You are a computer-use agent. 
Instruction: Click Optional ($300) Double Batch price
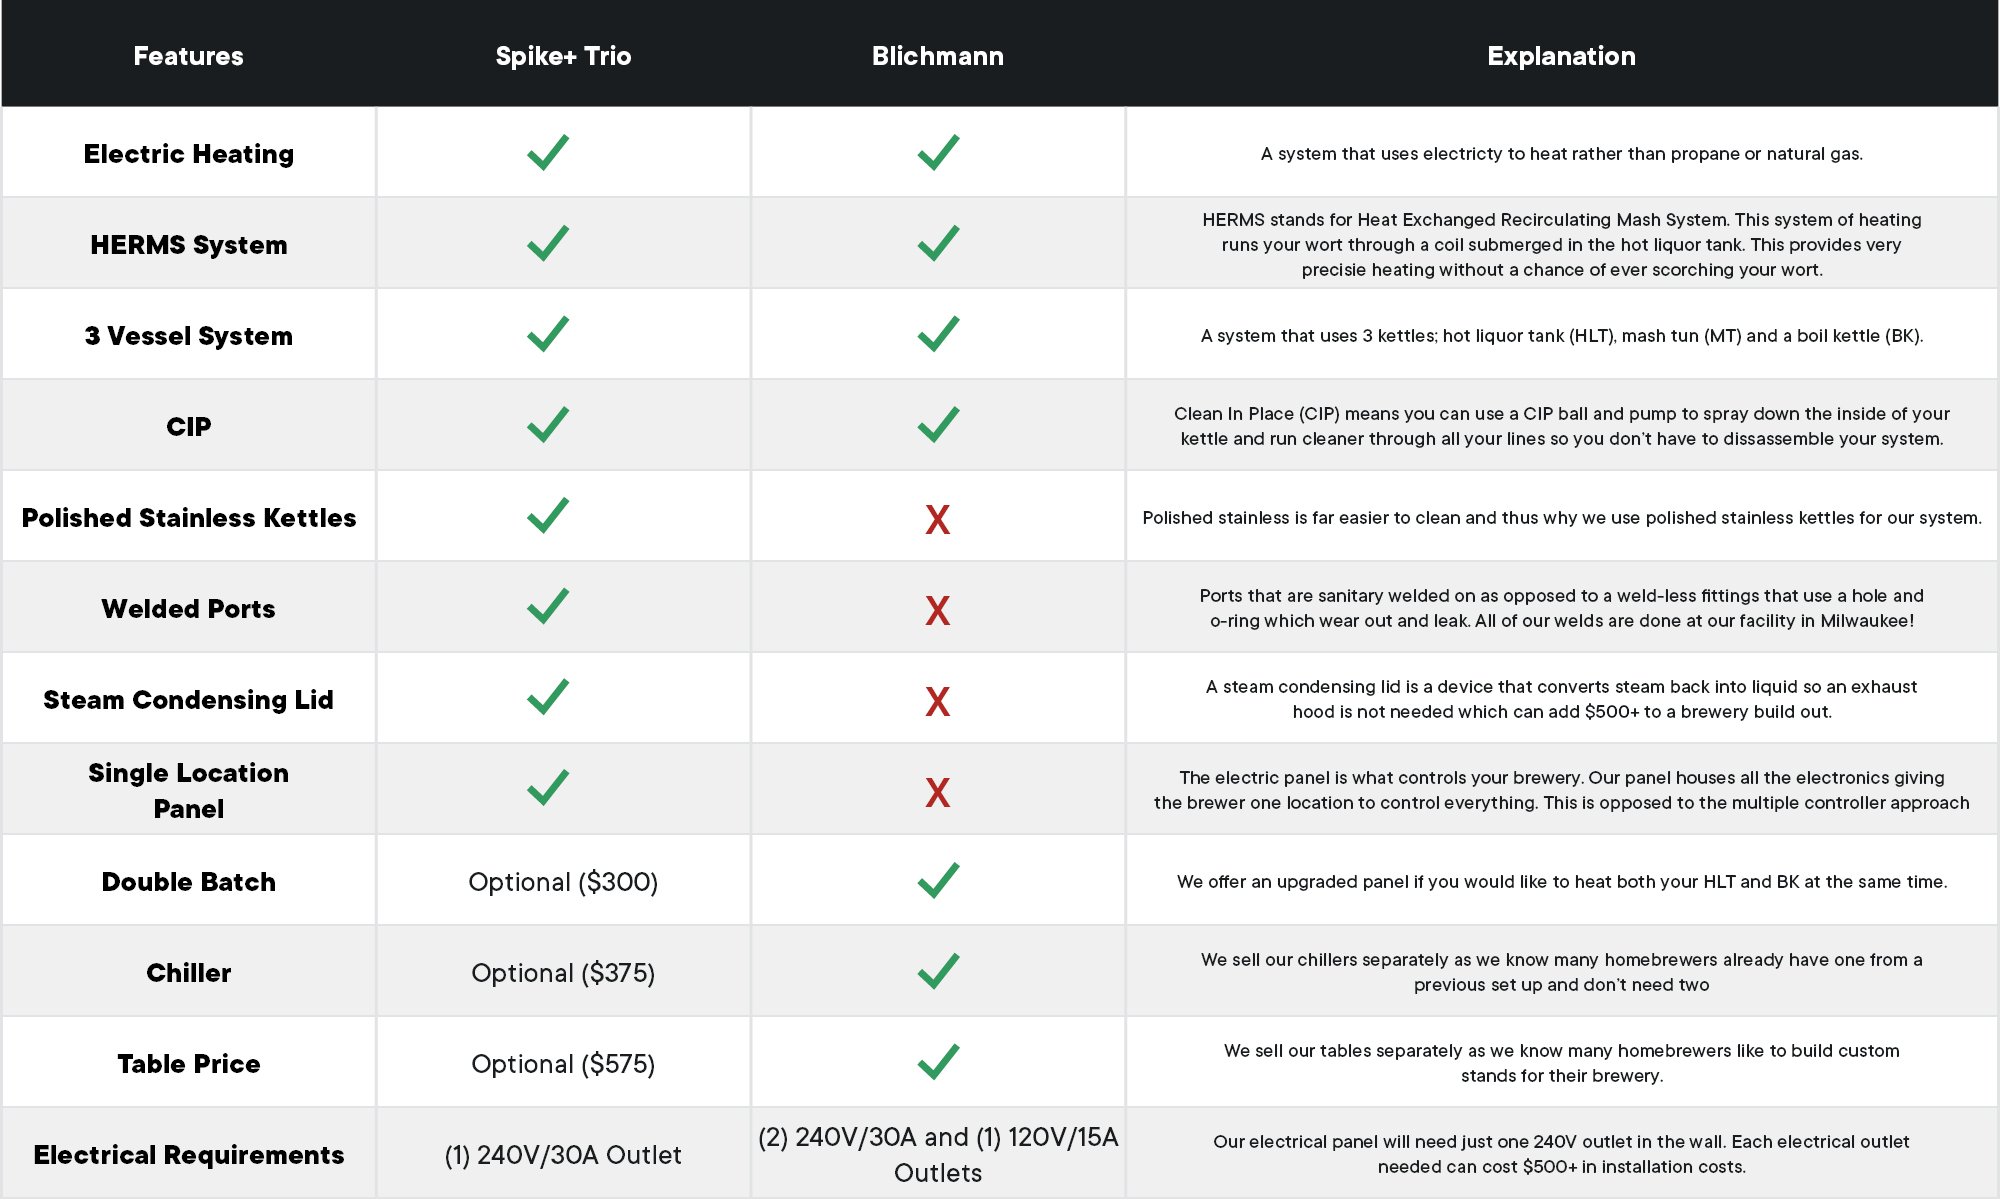click(563, 882)
